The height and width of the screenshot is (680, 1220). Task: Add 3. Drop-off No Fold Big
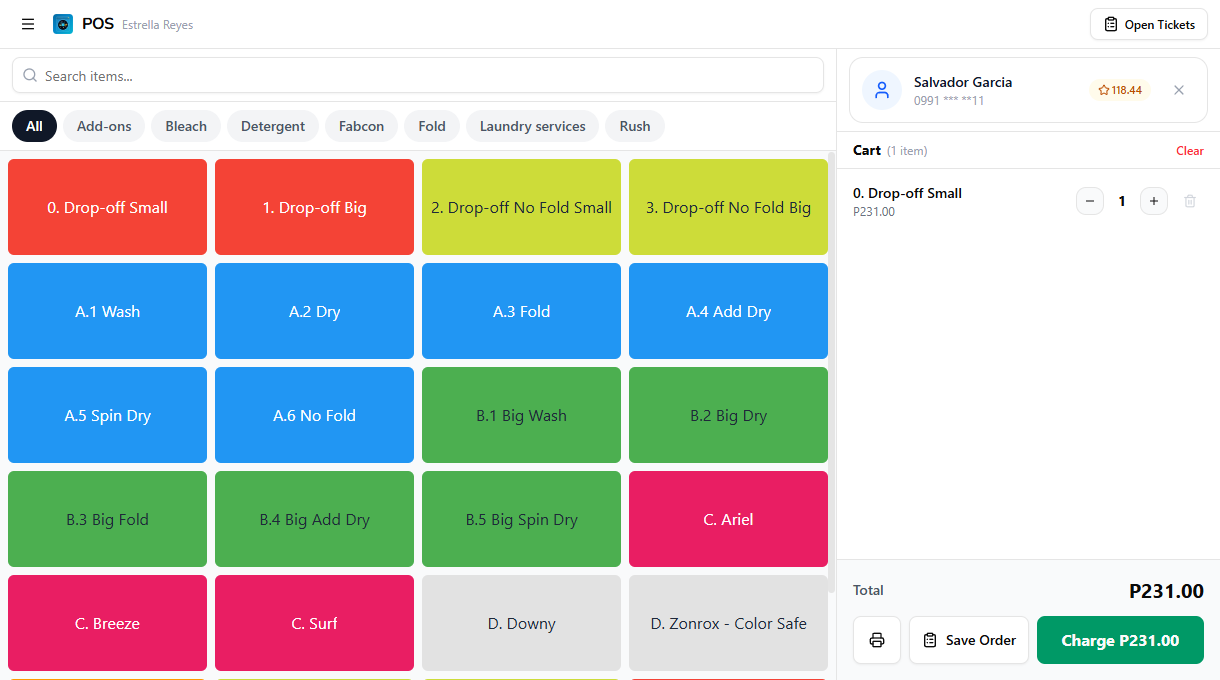click(x=728, y=207)
